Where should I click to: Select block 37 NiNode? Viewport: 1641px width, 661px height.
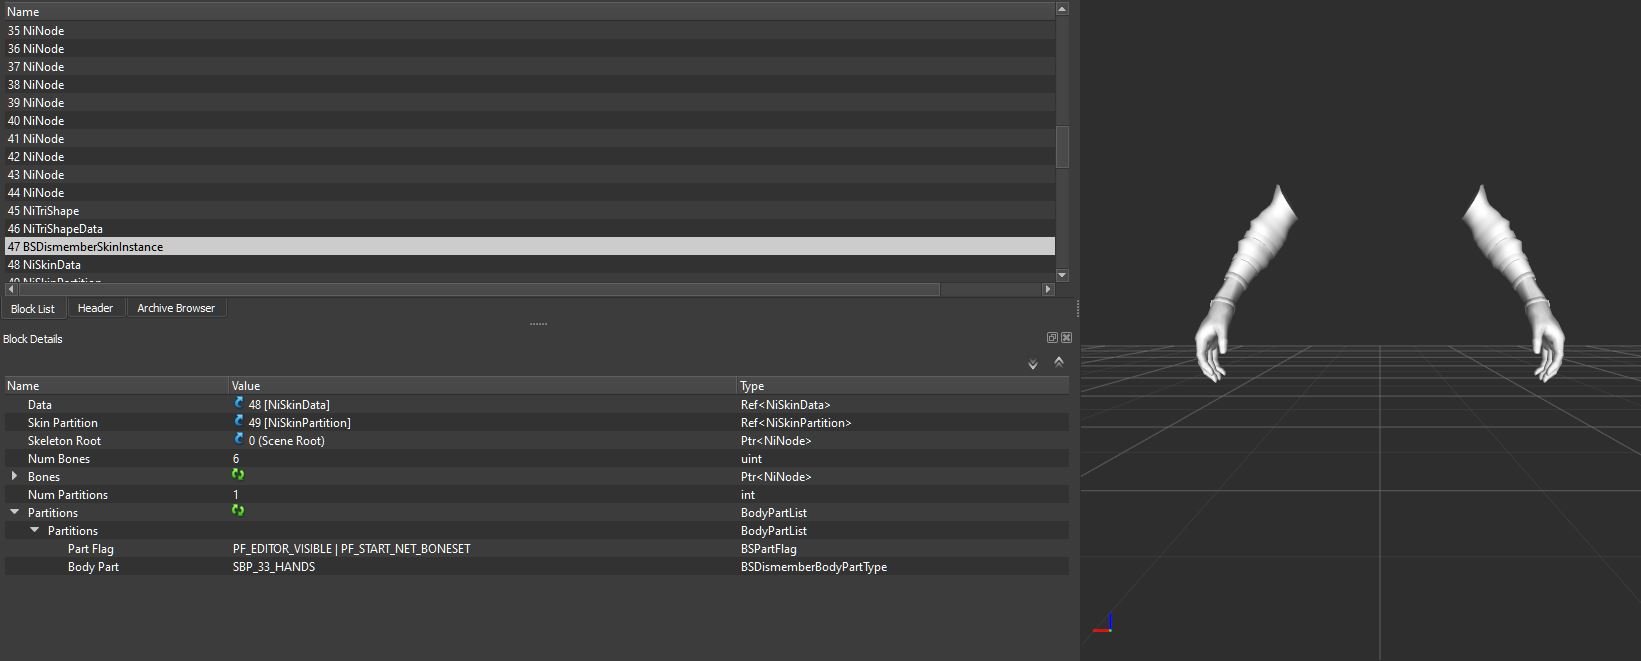pos(529,66)
